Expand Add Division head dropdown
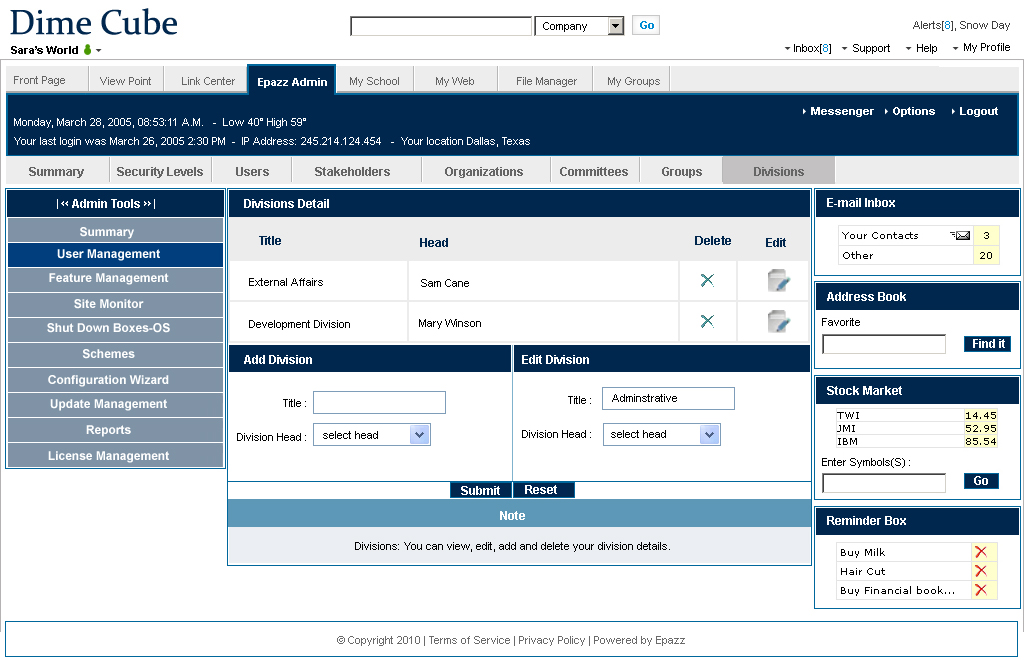 point(420,435)
